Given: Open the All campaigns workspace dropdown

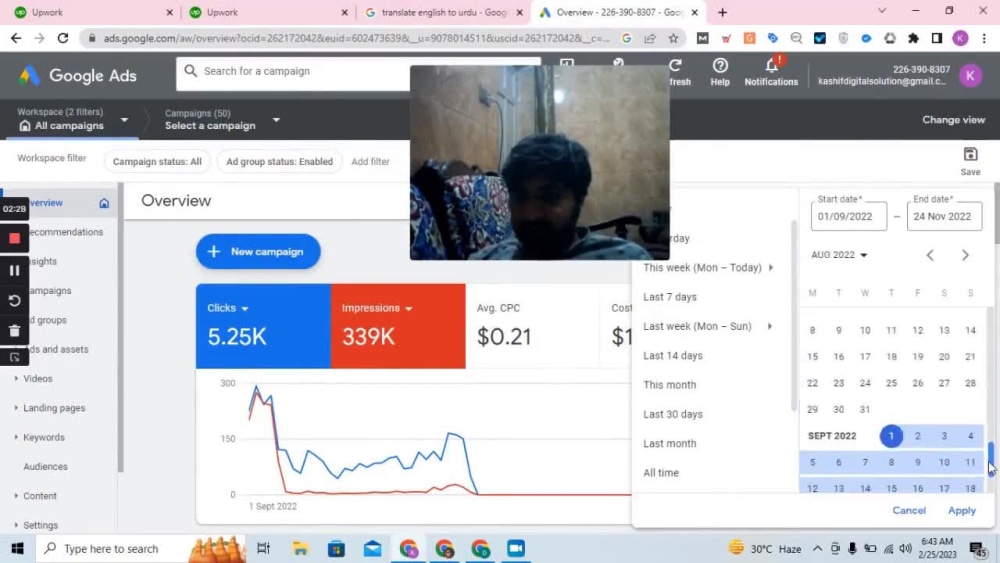Looking at the screenshot, I should [x=73, y=119].
